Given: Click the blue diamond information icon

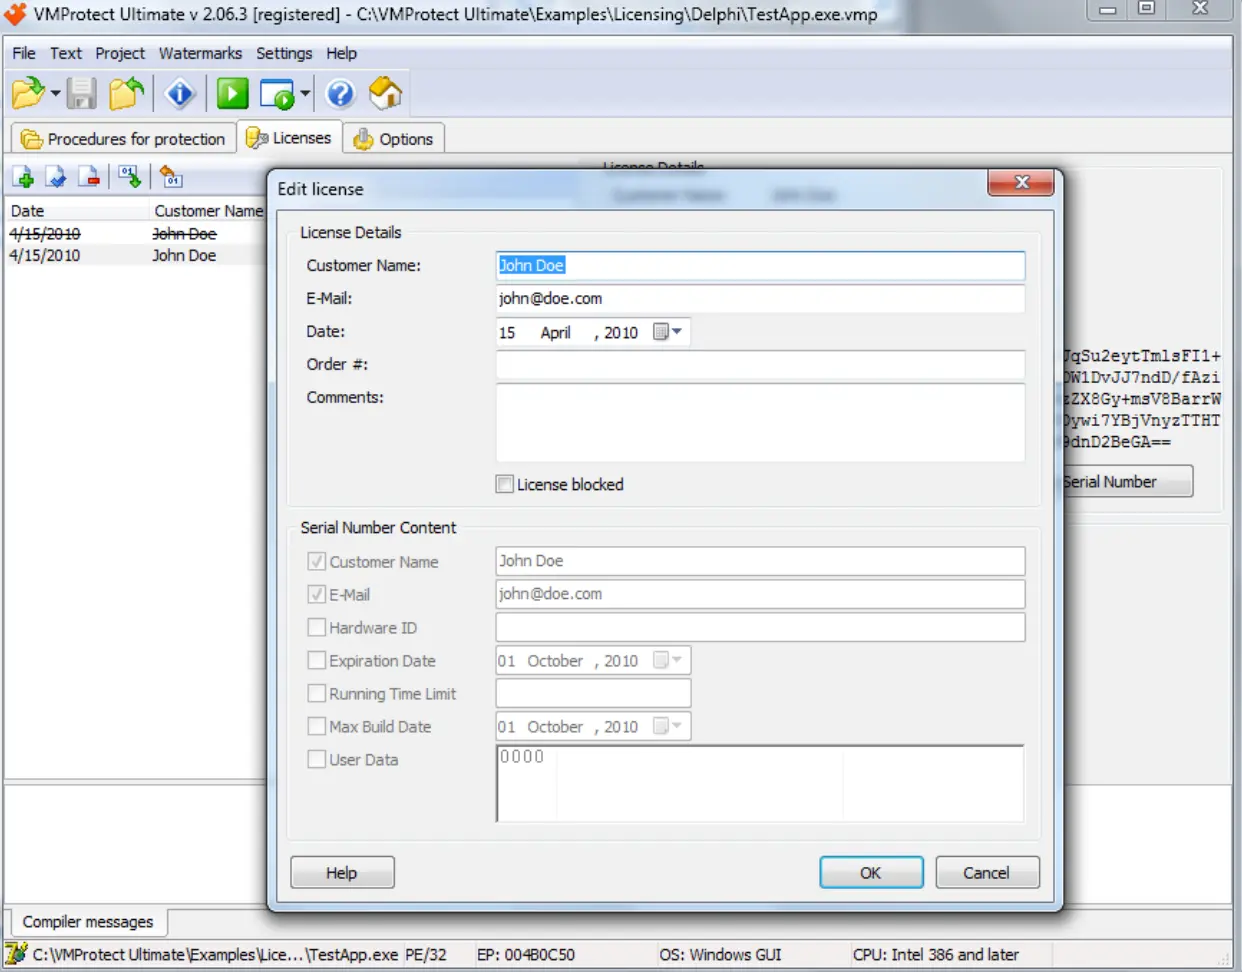Looking at the screenshot, I should tap(180, 94).
